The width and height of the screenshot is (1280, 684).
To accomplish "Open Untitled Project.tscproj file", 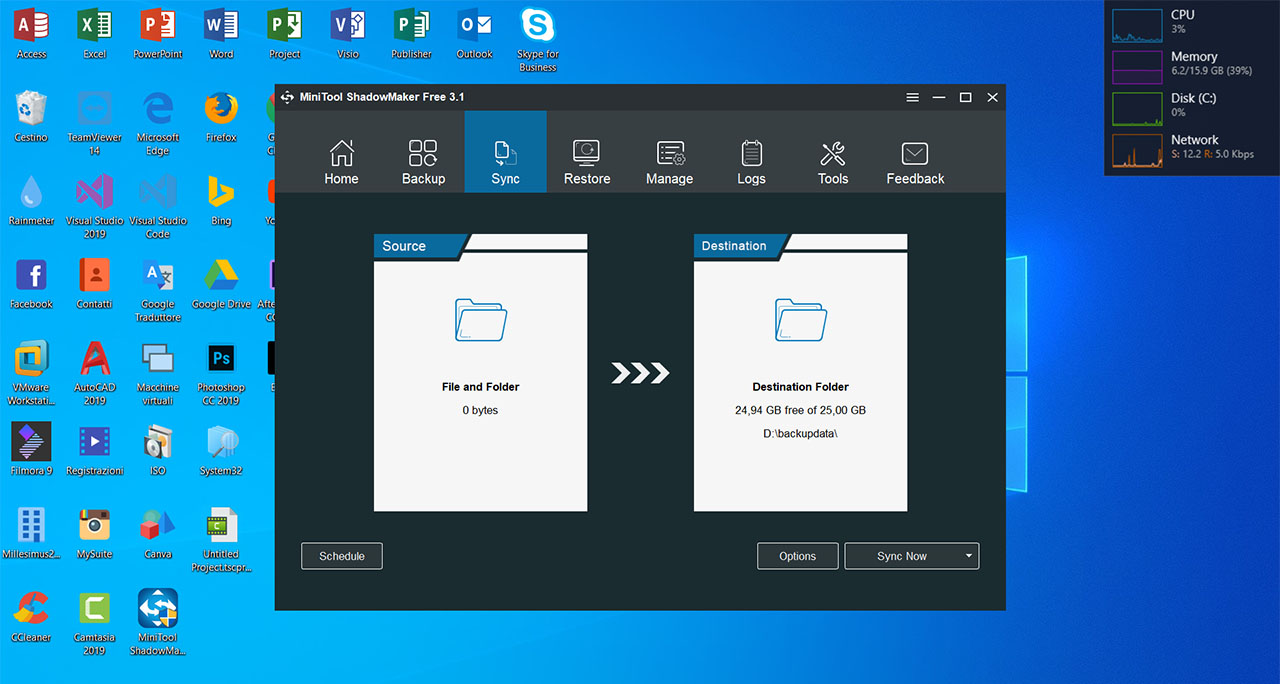I will pos(221,540).
